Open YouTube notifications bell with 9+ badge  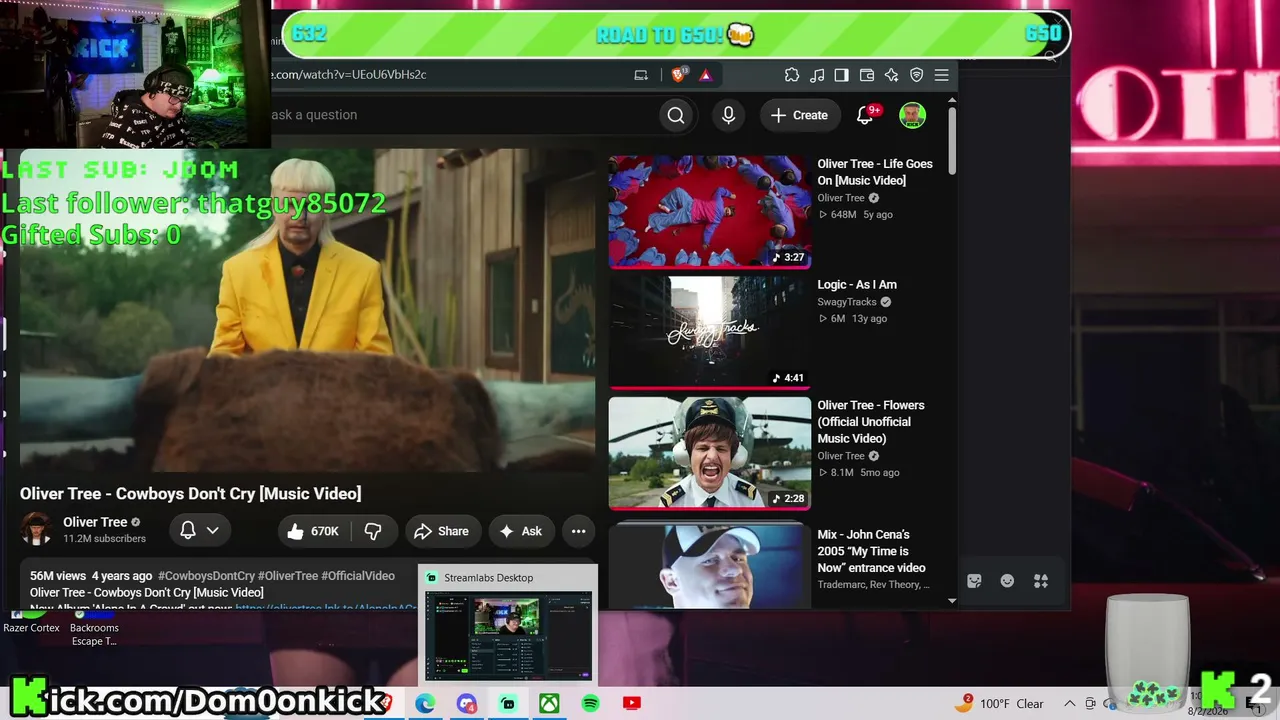866,115
